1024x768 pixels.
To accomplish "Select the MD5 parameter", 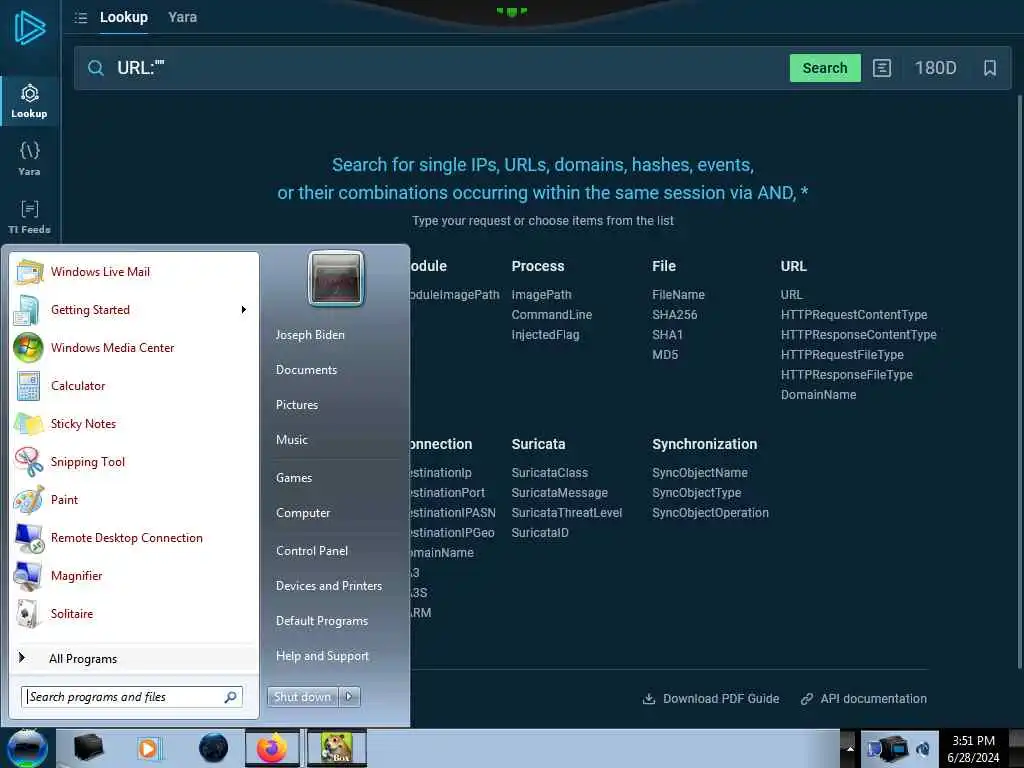I will click(665, 355).
